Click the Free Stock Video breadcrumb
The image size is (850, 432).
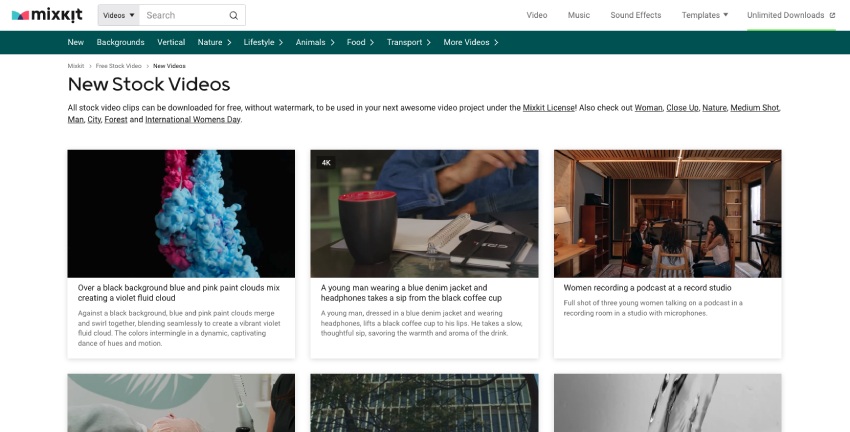pos(119,66)
